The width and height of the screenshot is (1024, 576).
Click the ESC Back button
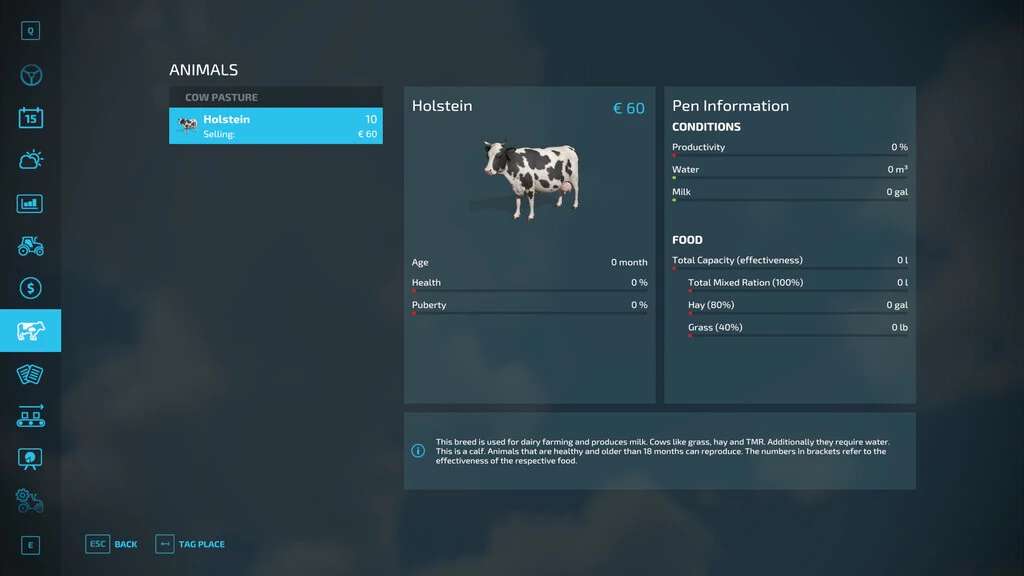[x=112, y=544]
